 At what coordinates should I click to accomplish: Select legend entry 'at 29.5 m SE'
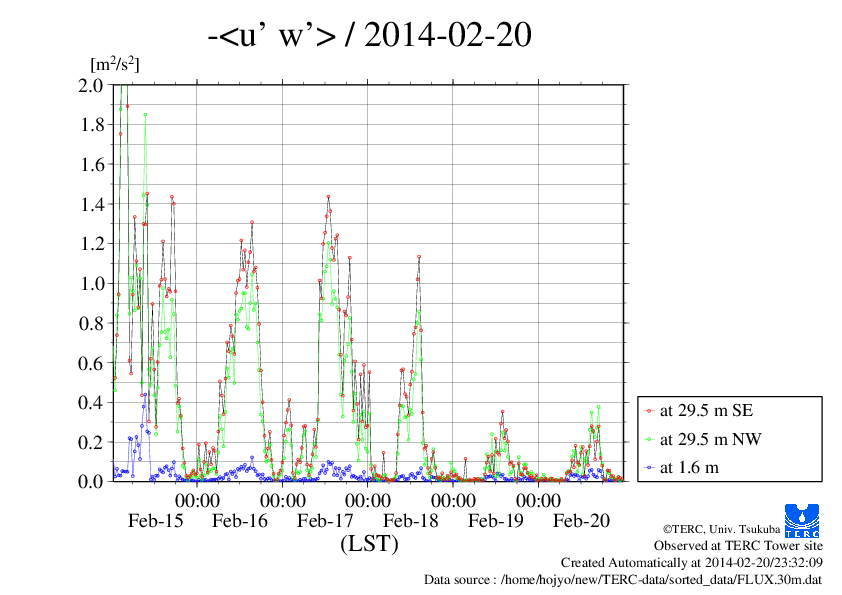tap(706, 411)
